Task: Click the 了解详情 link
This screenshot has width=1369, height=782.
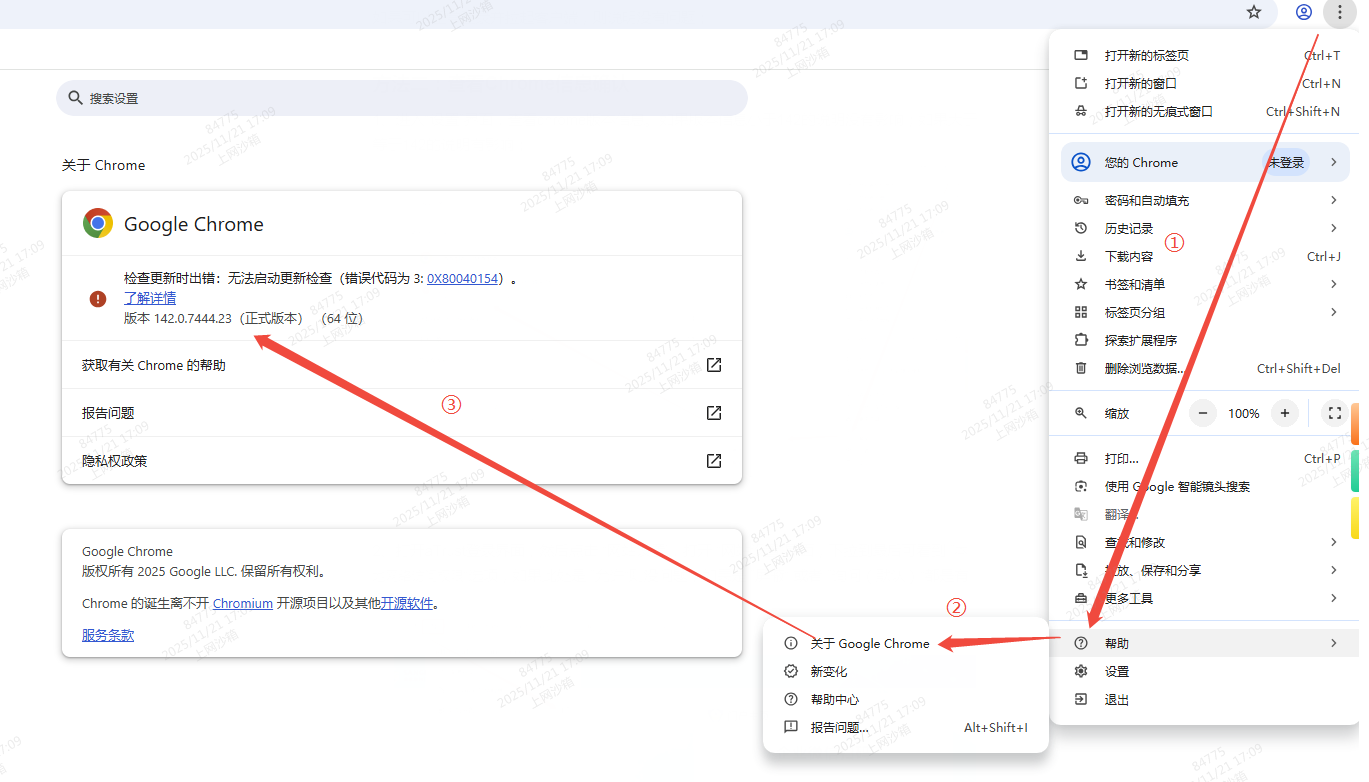Action: 150,298
